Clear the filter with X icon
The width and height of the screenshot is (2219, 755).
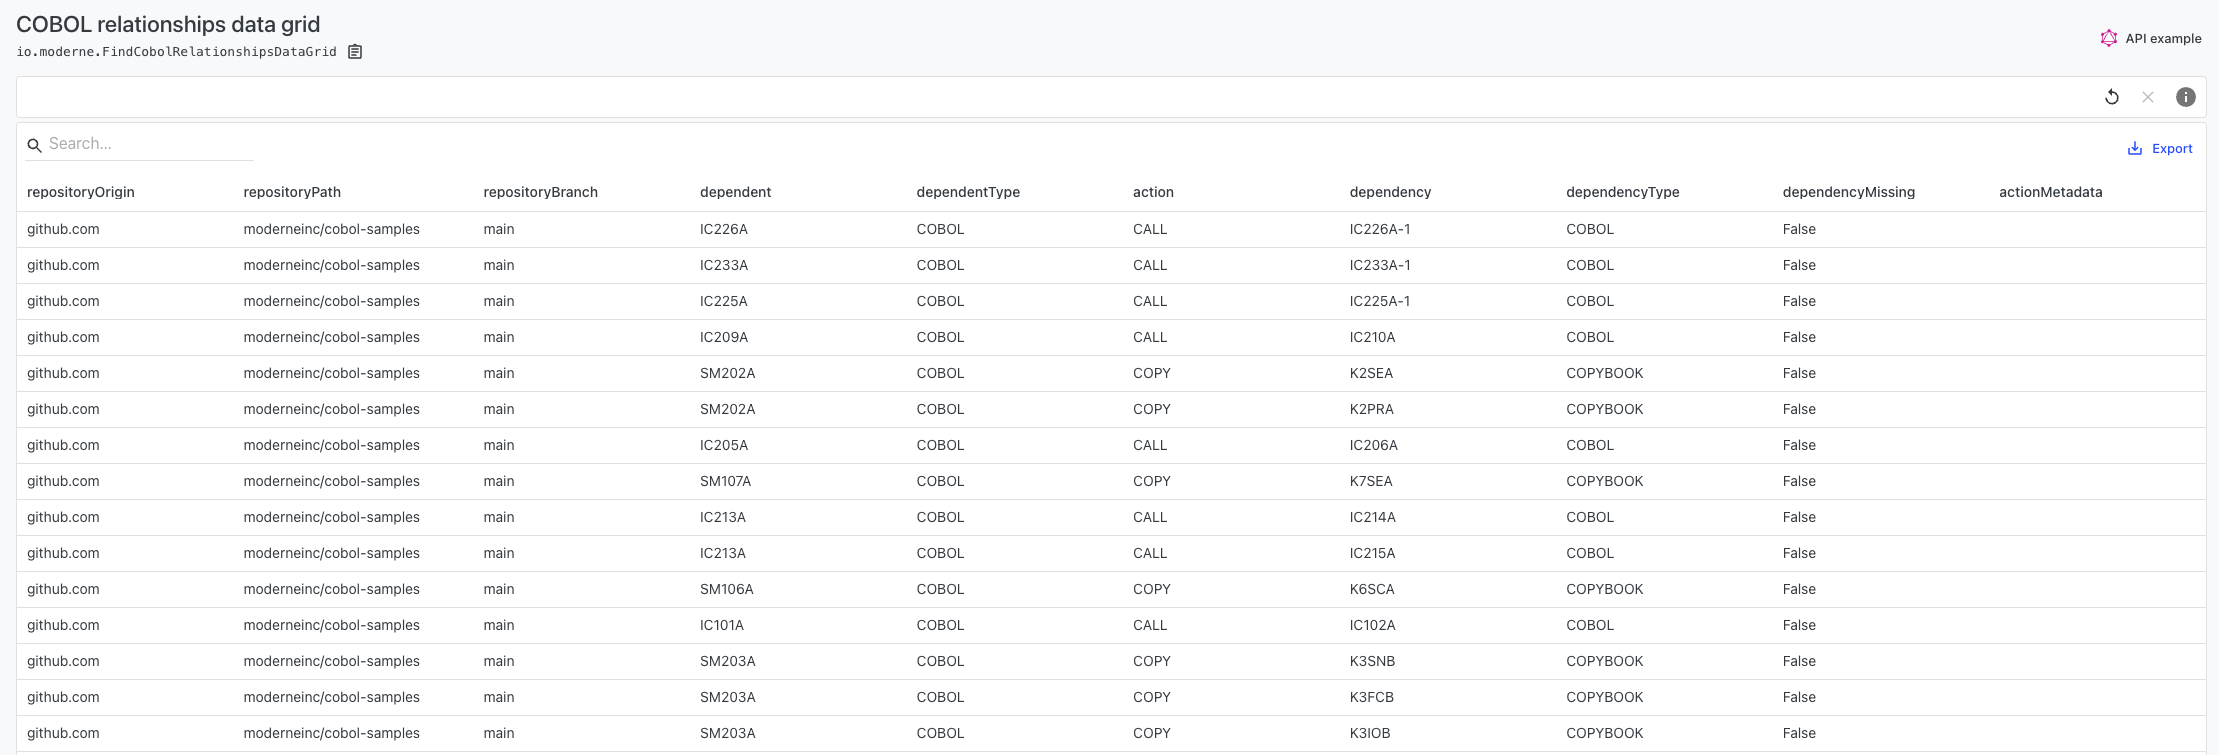click(2148, 97)
